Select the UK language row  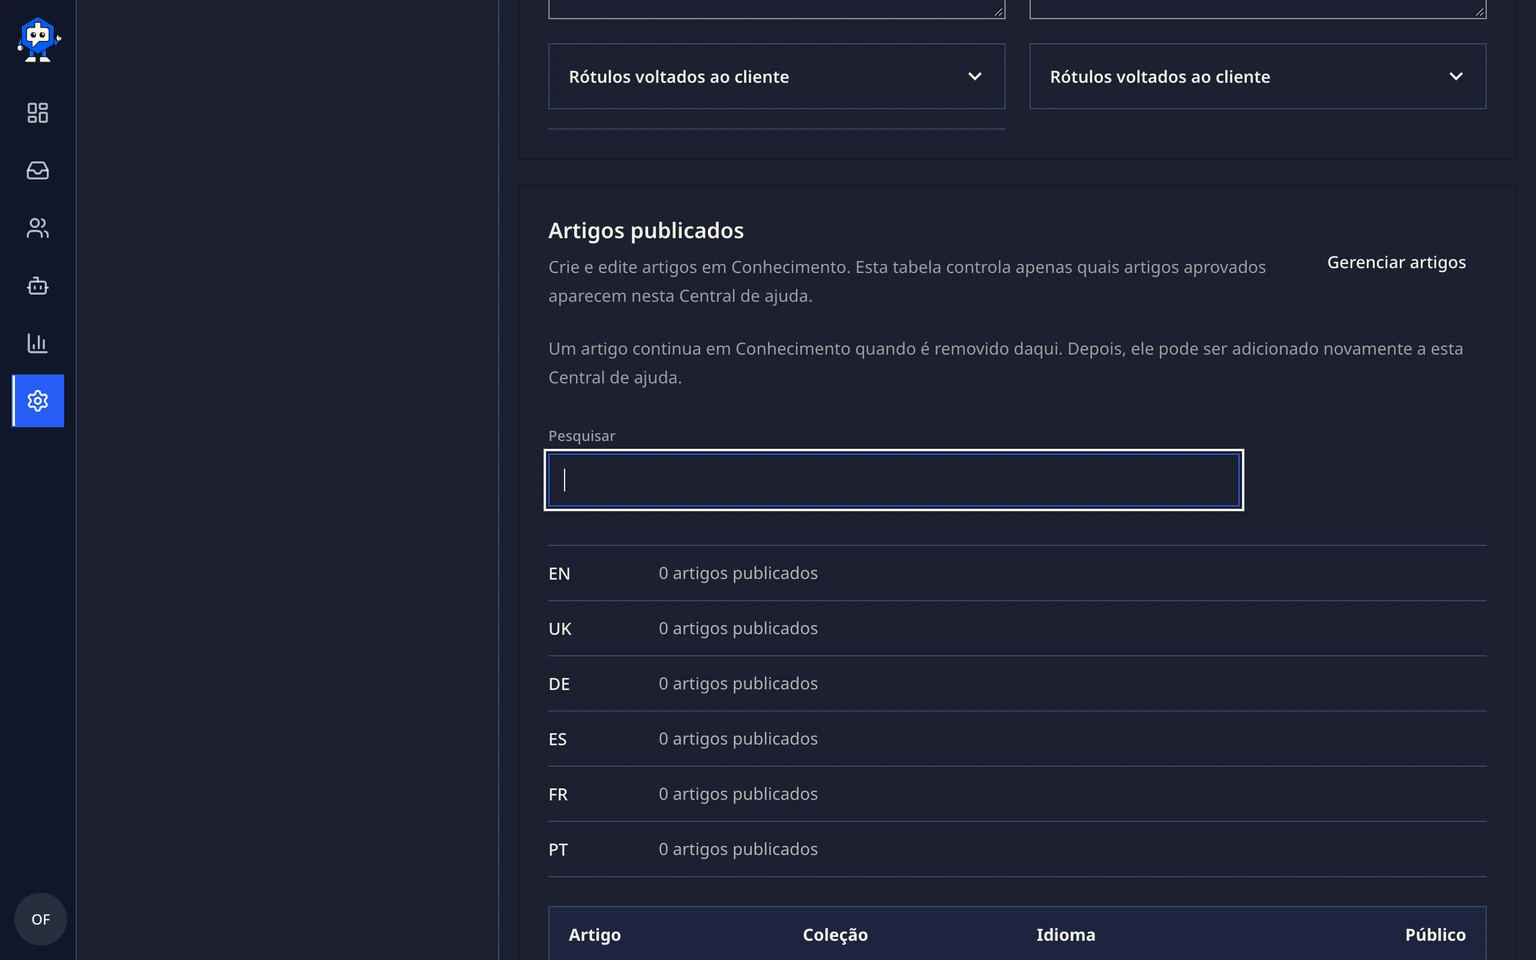(x=1017, y=628)
